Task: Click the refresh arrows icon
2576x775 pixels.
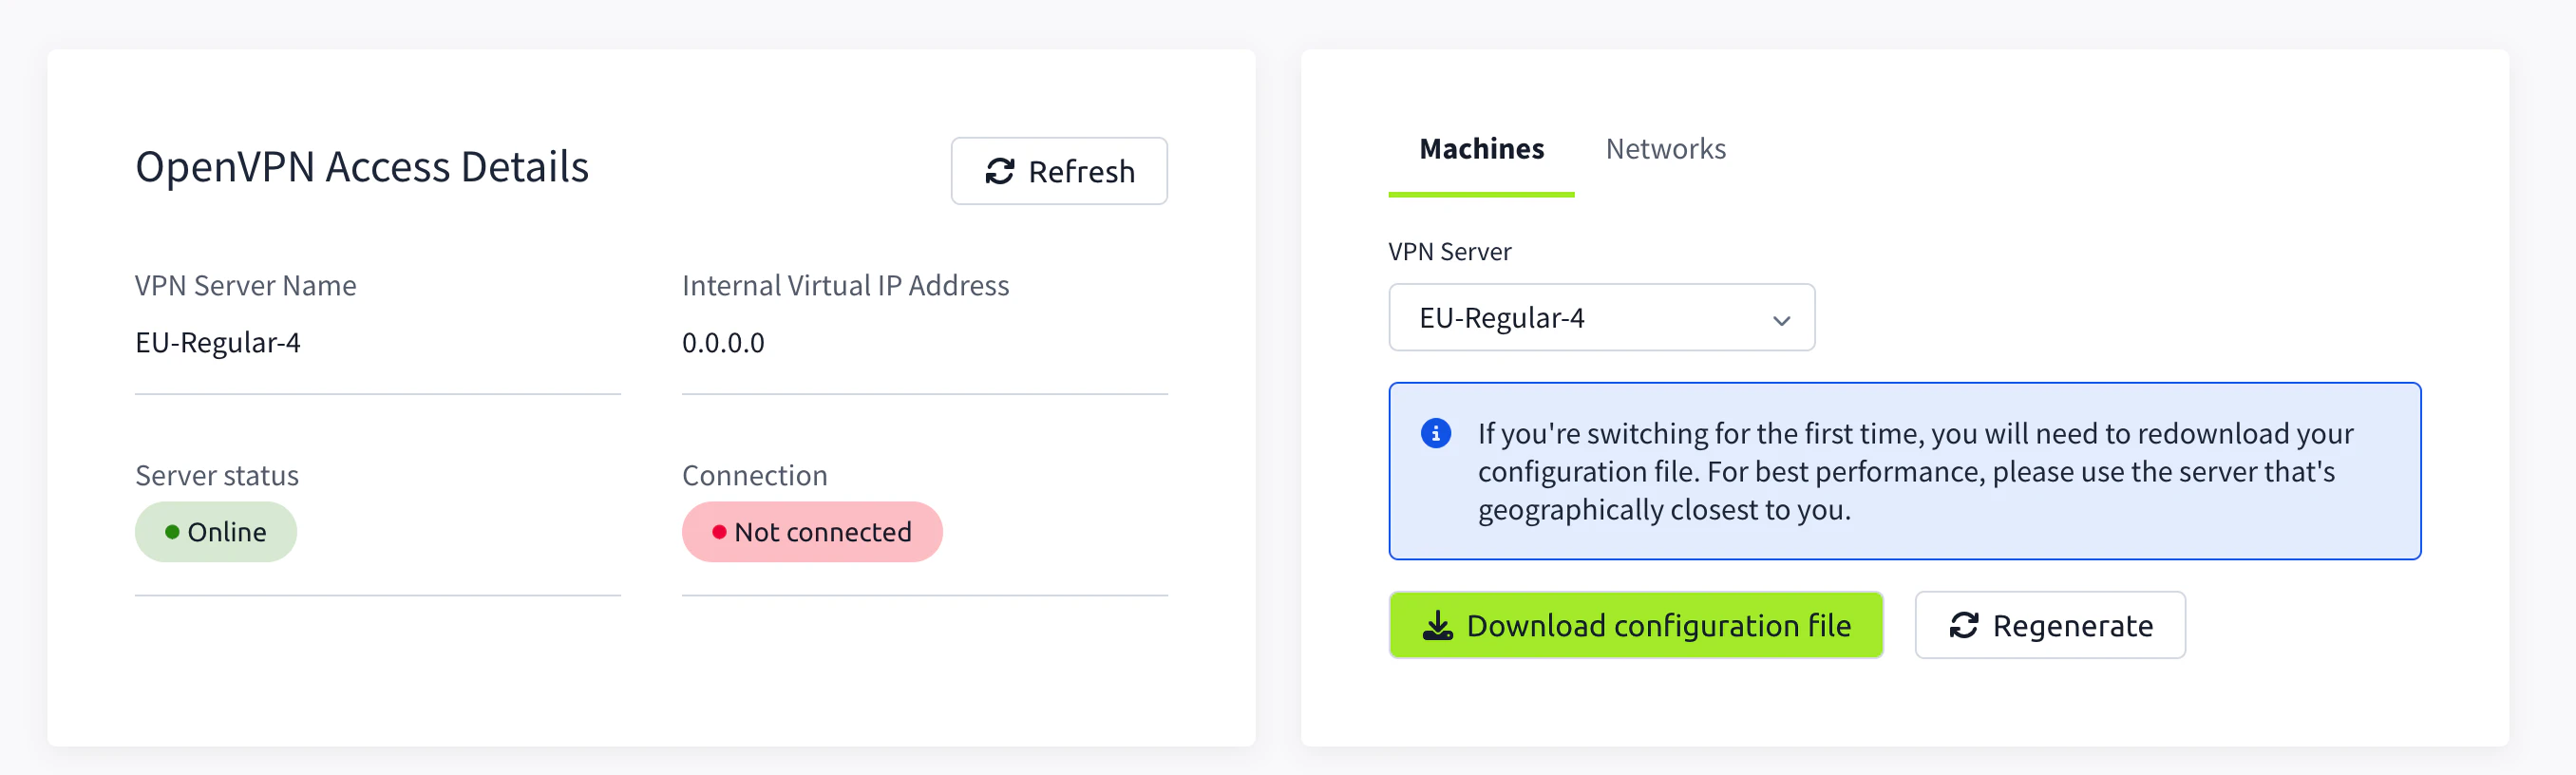Action: tap(999, 172)
